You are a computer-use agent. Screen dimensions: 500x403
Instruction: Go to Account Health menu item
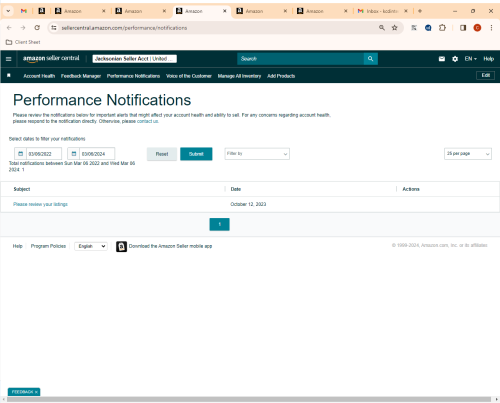coord(39,76)
